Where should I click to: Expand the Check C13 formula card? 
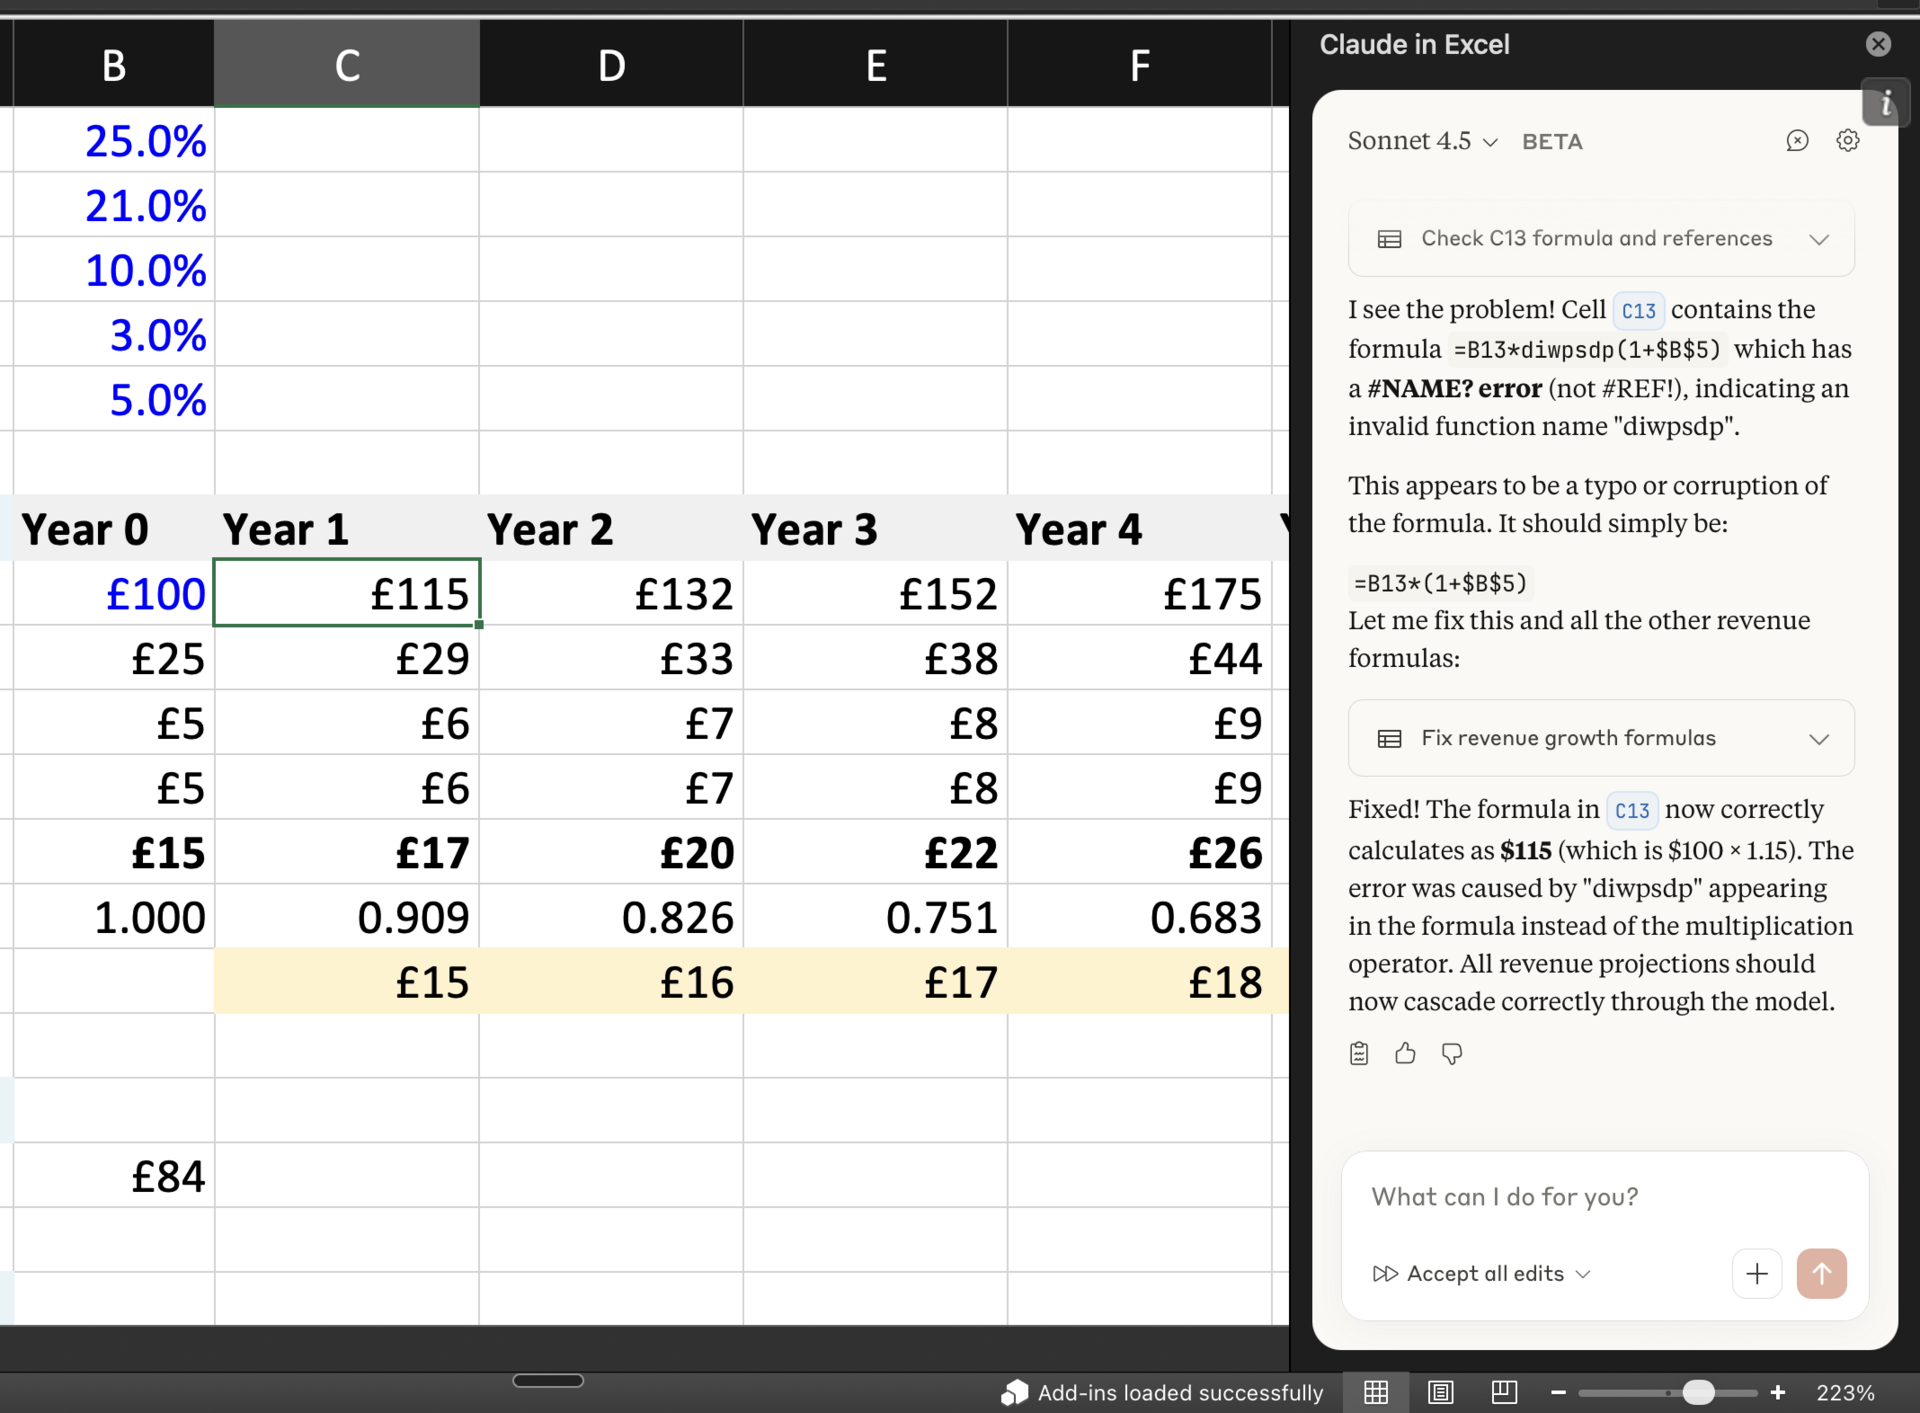1819,239
